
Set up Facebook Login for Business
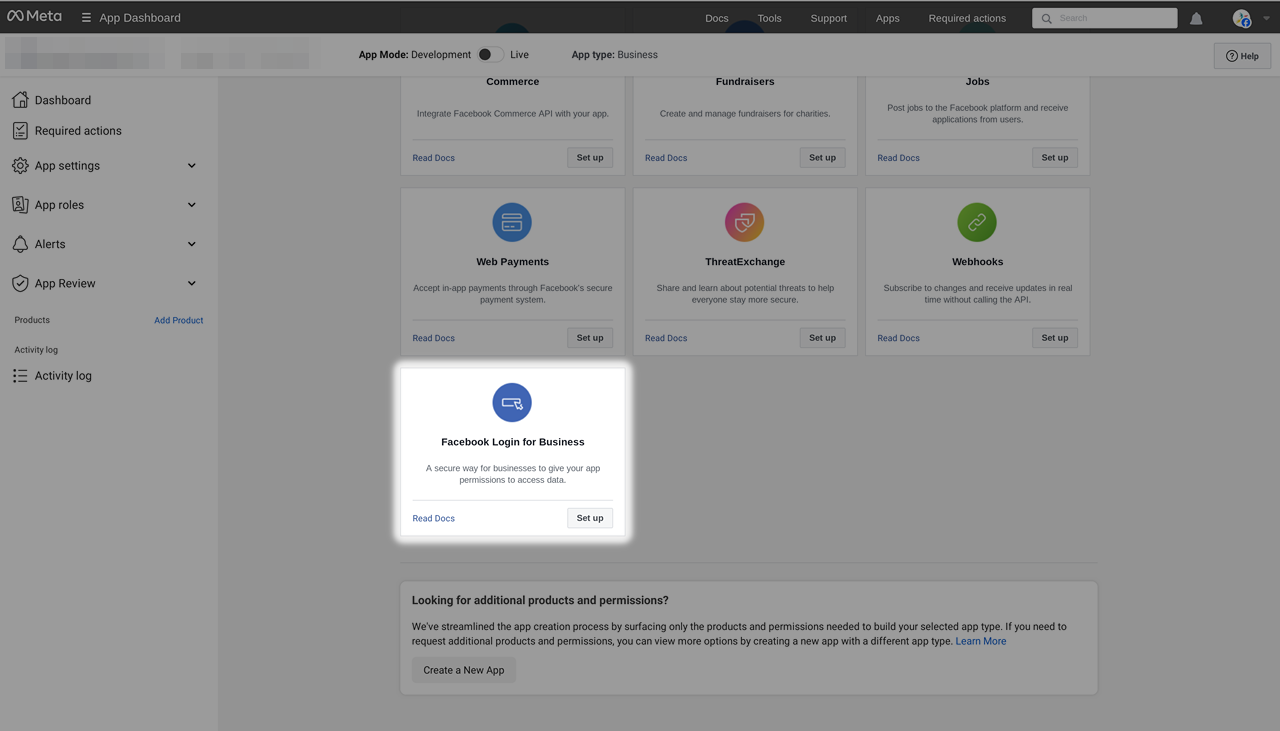point(590,518)
